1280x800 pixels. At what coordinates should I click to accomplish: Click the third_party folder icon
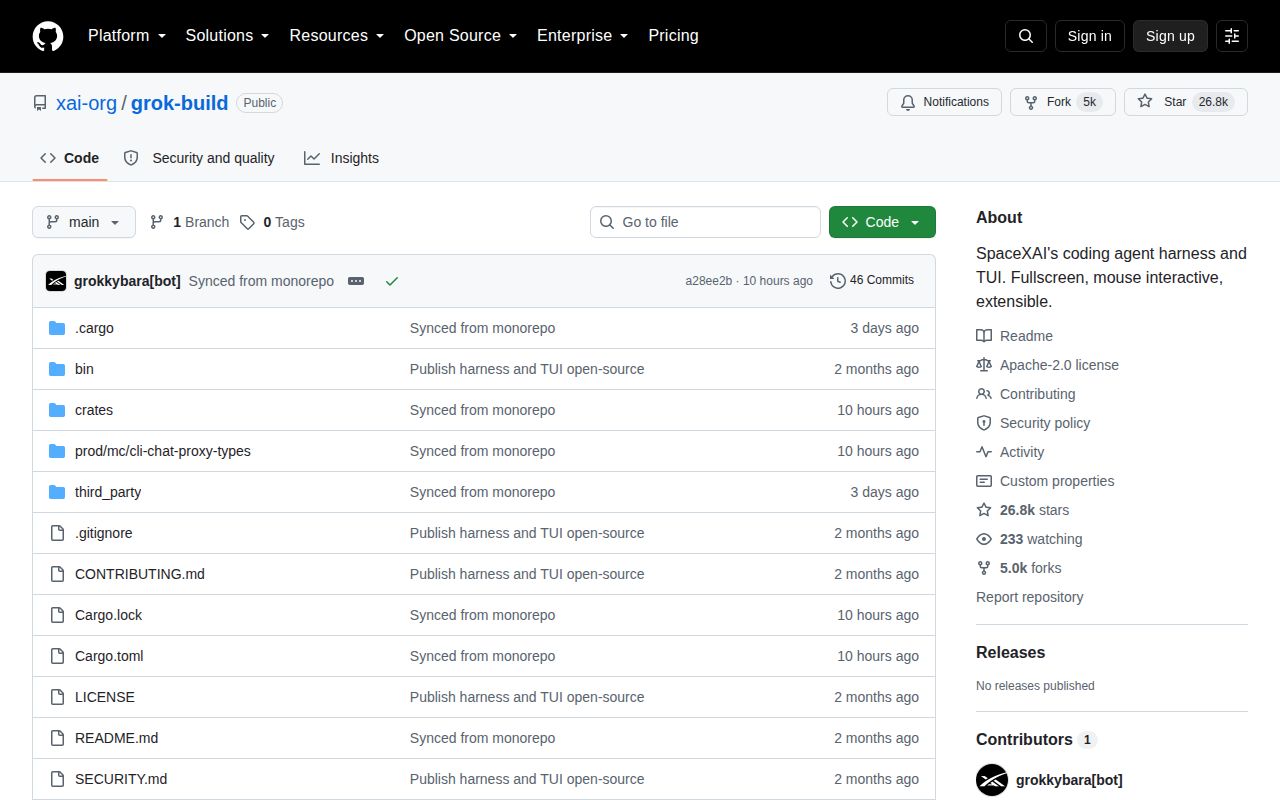(x=57, y=492)
